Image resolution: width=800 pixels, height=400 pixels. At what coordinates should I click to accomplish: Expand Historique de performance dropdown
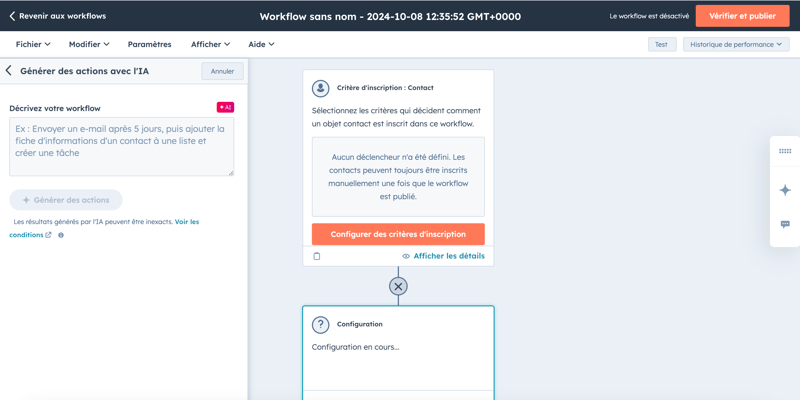coord(736,44)
